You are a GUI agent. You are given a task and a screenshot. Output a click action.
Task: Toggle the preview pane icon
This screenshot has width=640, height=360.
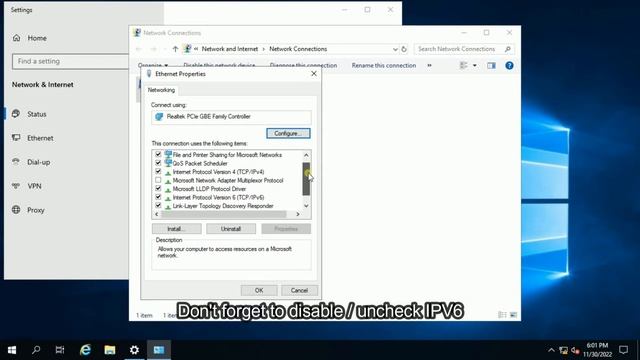(491, 65)
